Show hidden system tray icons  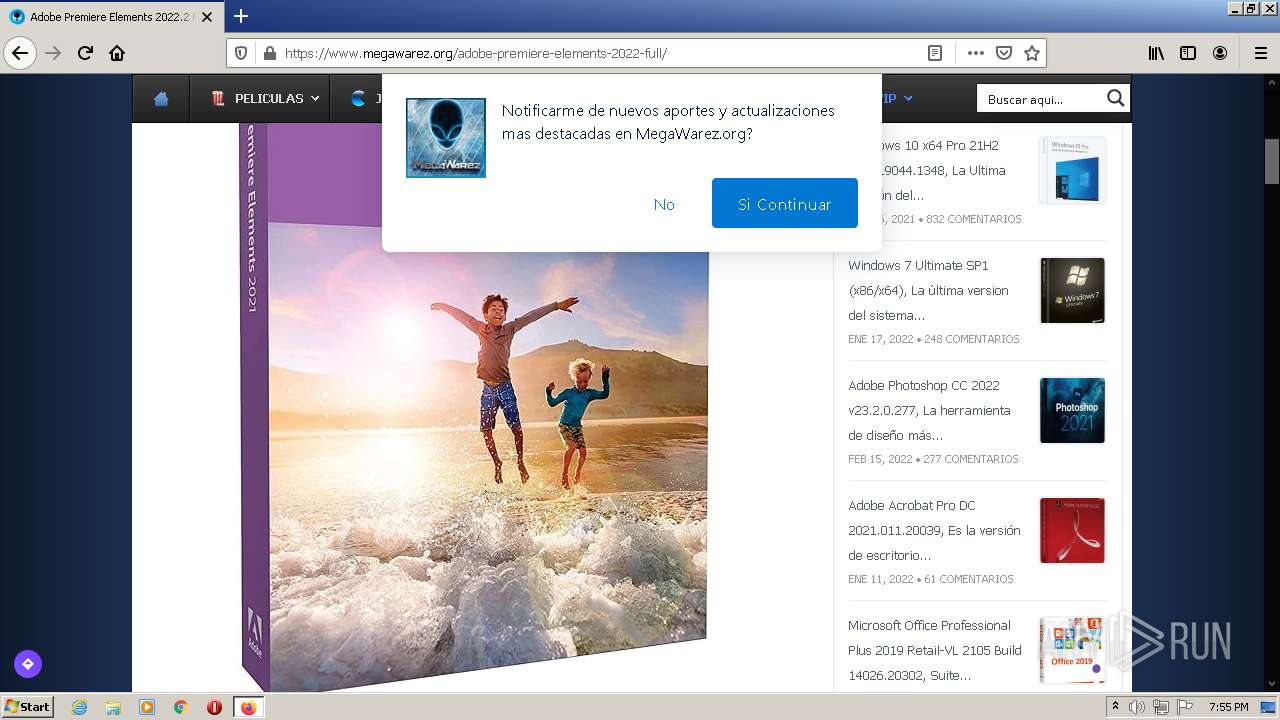[x=1115, y=707]
